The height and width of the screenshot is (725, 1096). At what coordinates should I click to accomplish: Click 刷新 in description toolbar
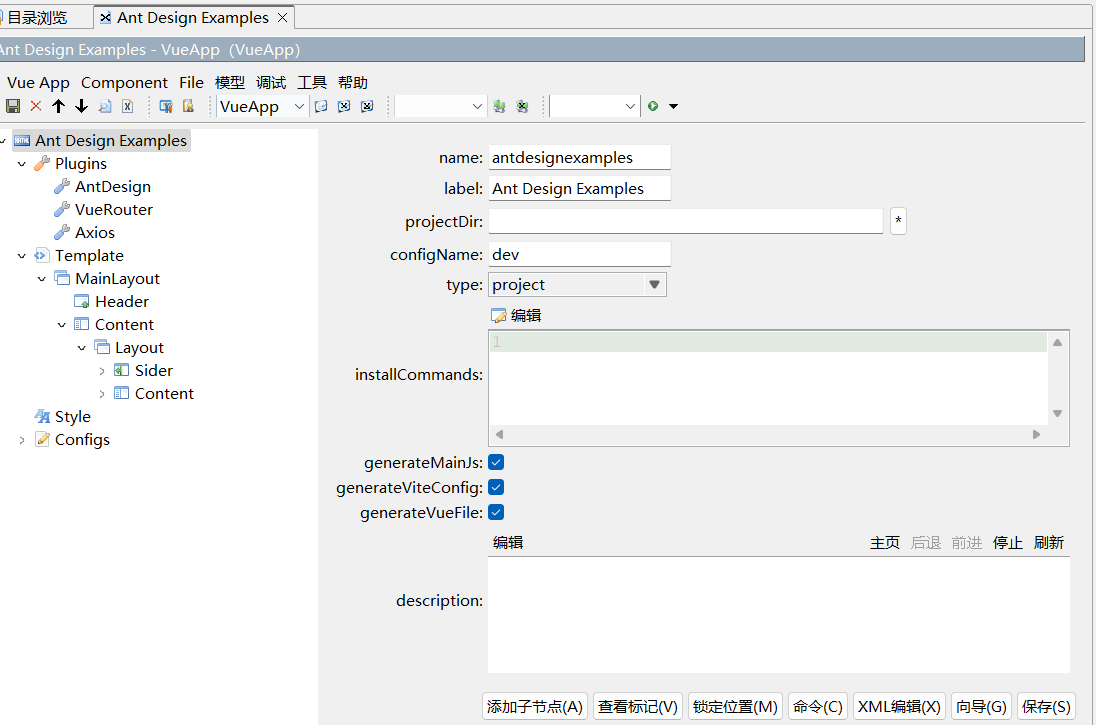[1049, 543]
